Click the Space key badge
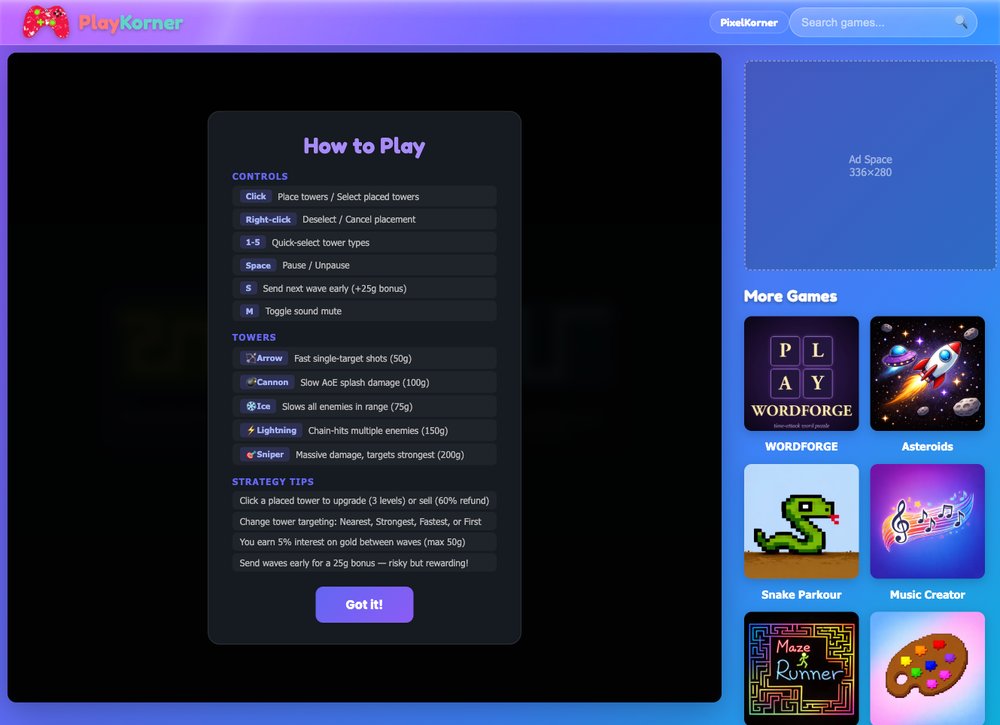 pyautogui.click(x=258, y=265)
